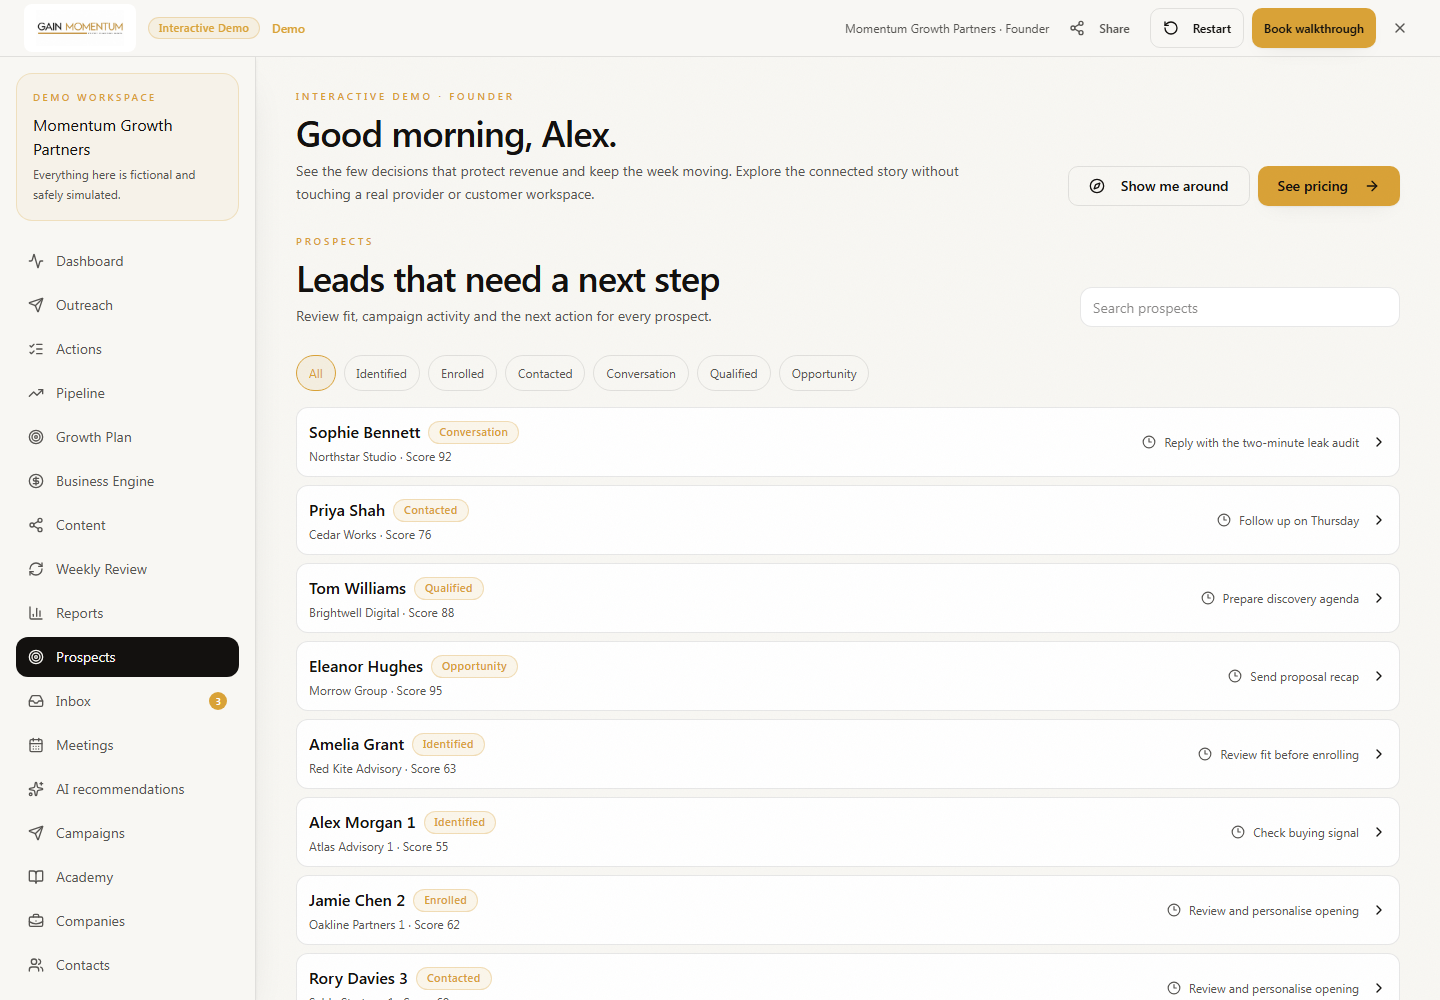
Task: Click the Meetings calendar icon
Action: [x=36, y=745]
